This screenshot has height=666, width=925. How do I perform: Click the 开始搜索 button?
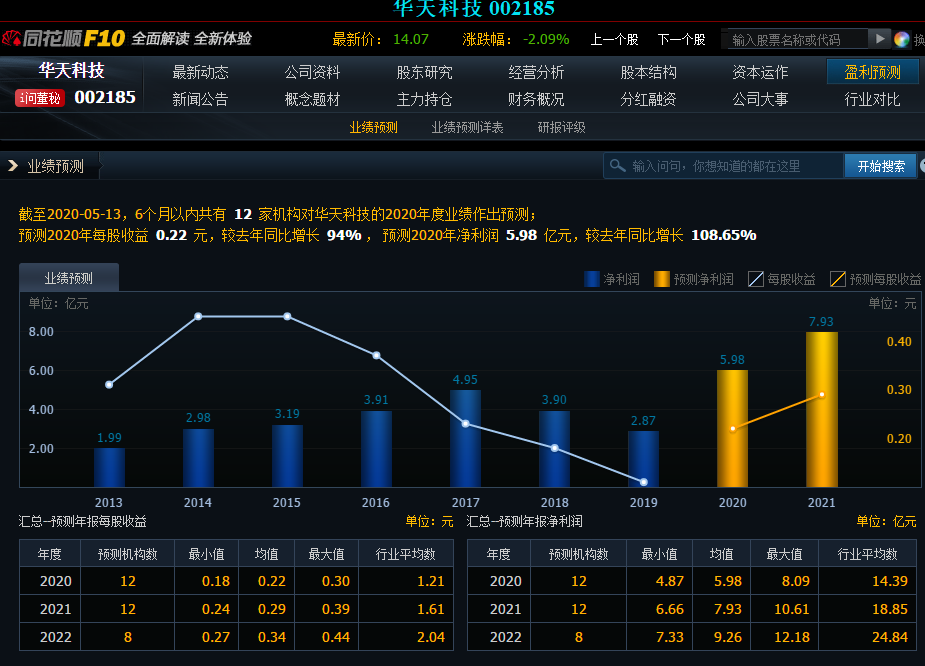881,166
